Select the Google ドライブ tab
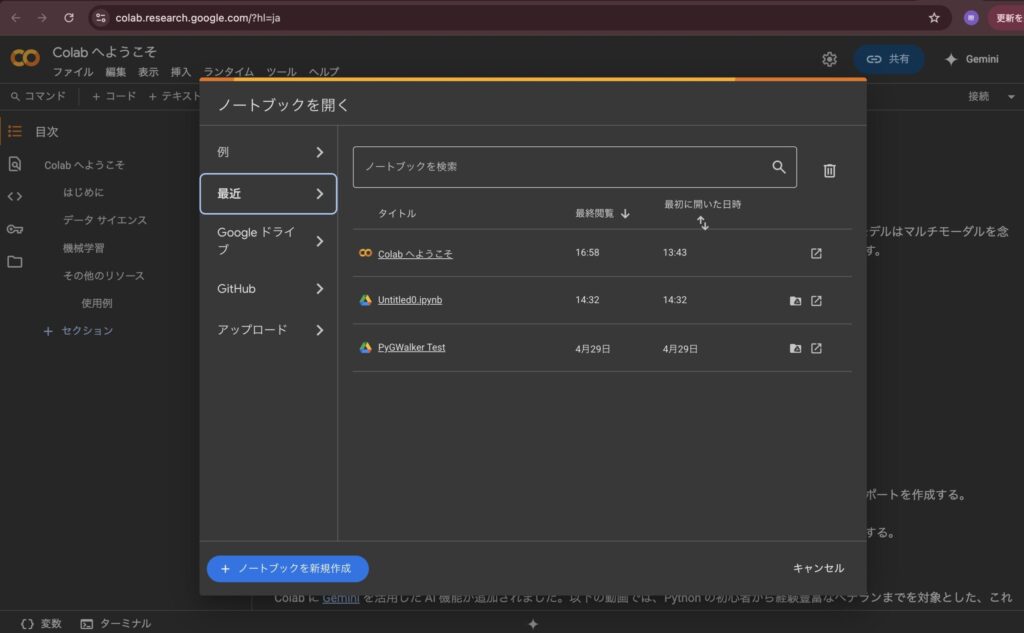Viewport: 1024px width, 633px height. pos(268,241)
